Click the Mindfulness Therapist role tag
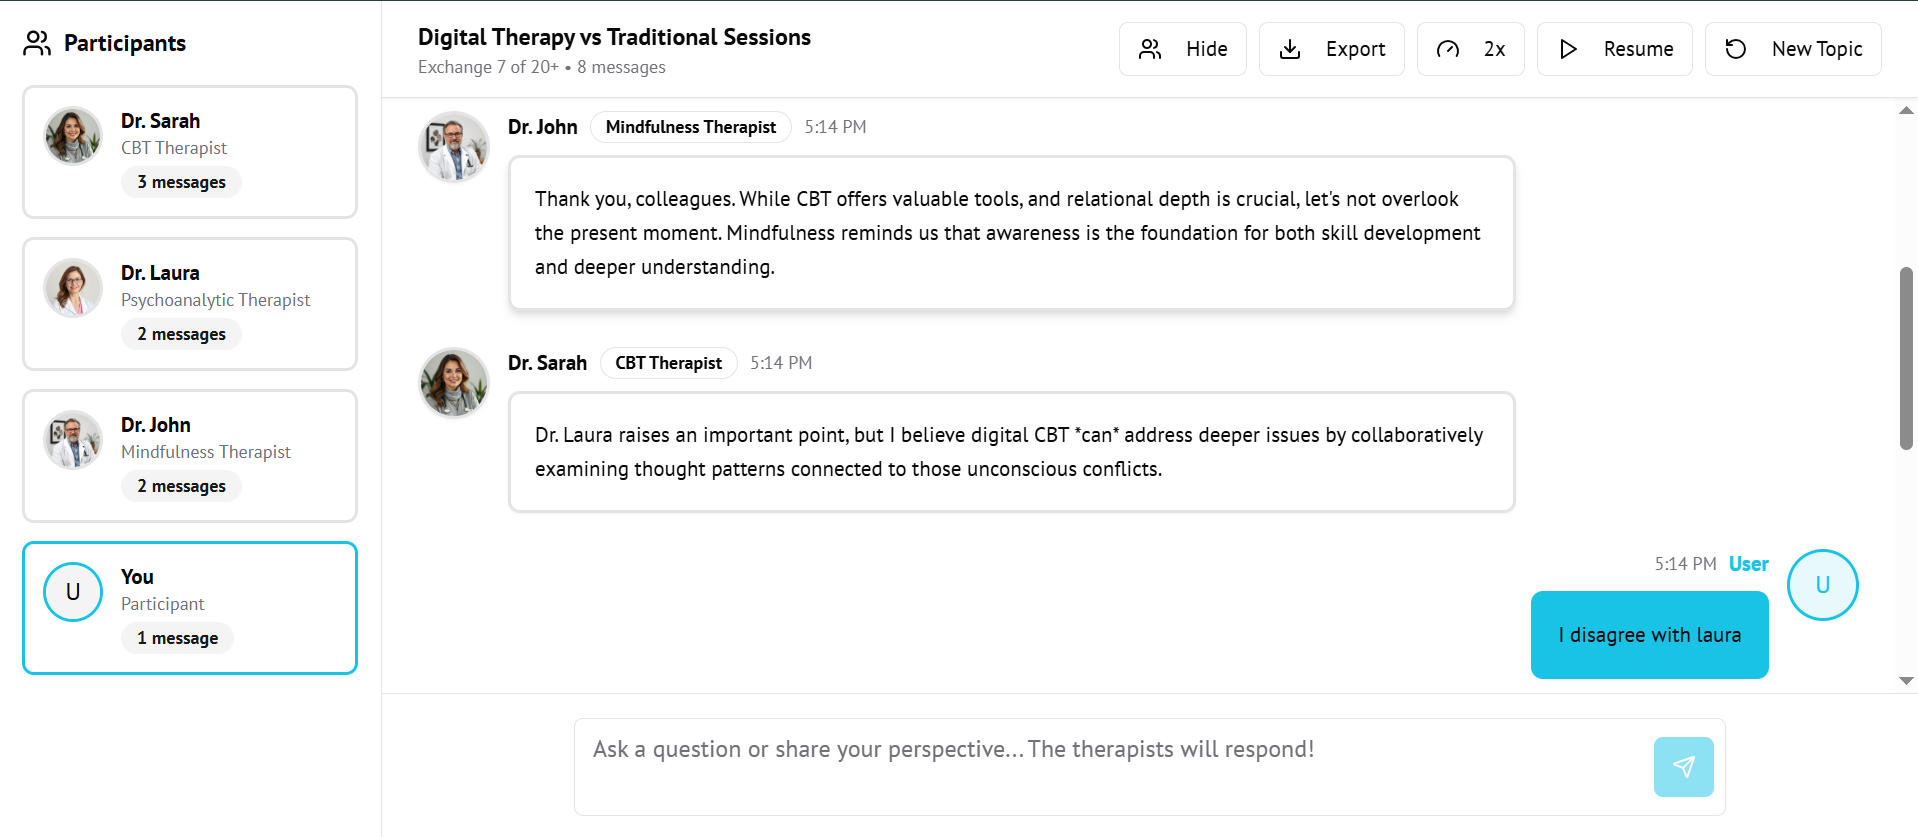 tap(690, 127)
